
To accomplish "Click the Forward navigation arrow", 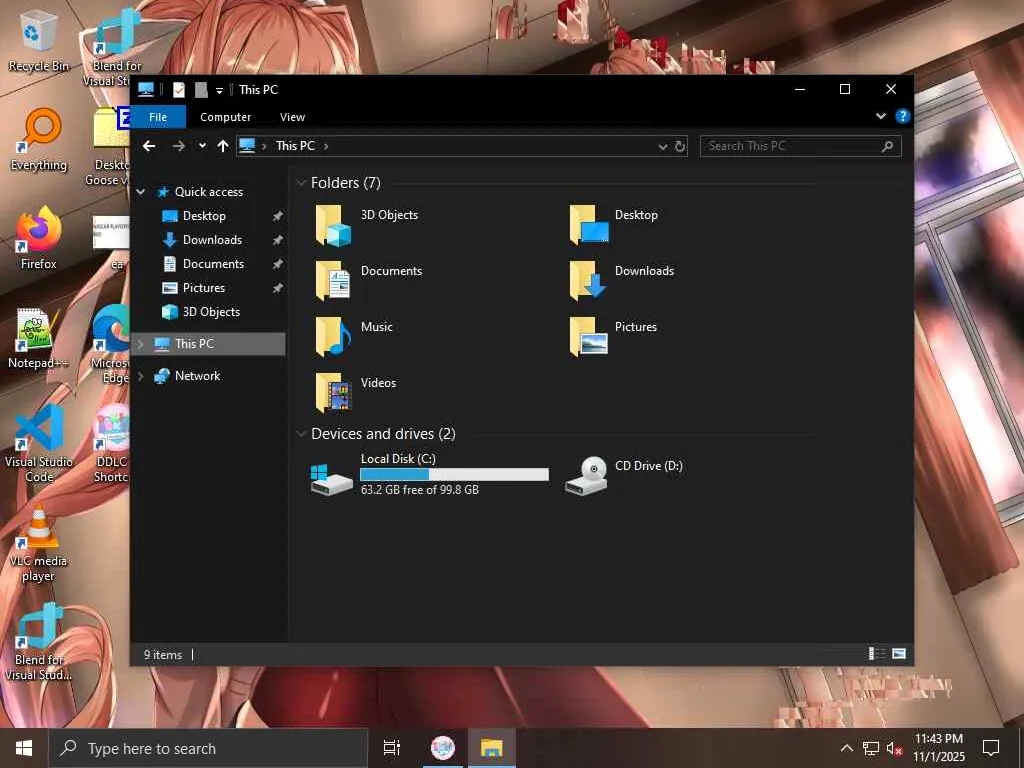I will coord(178,146).
